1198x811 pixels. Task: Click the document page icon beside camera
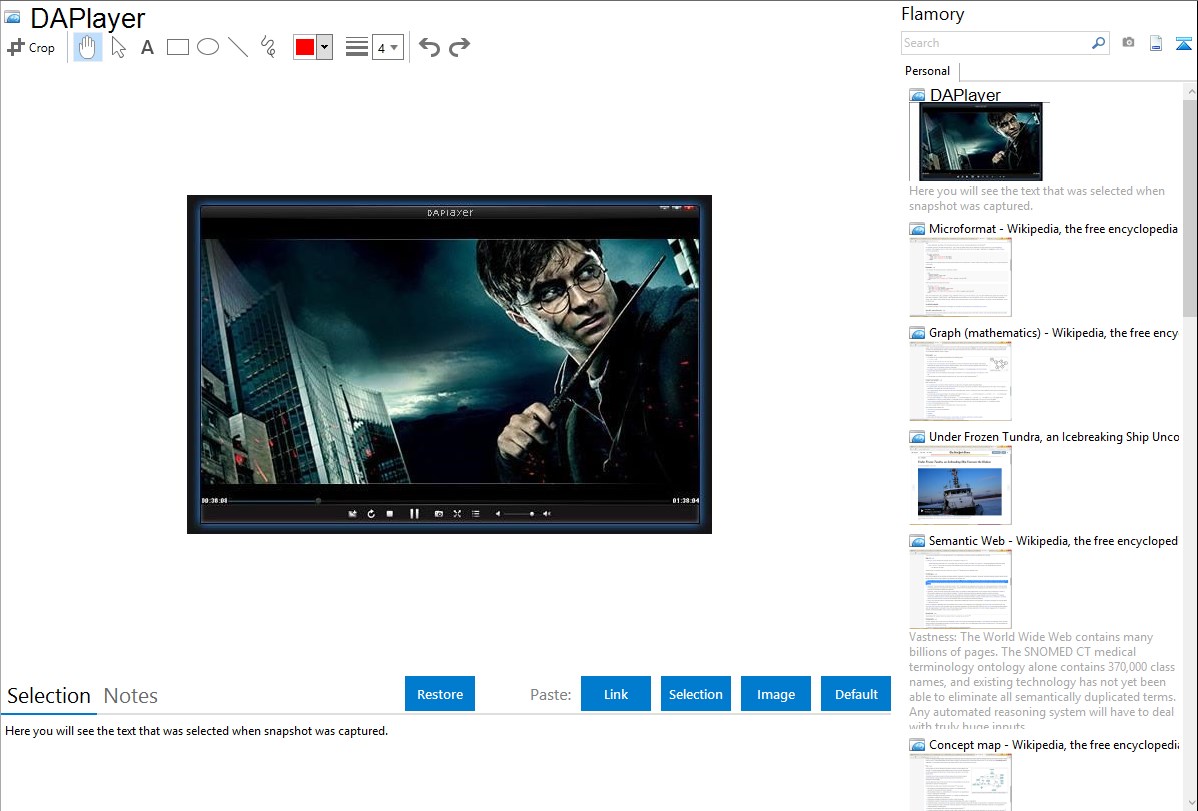tap(1156, 43)
